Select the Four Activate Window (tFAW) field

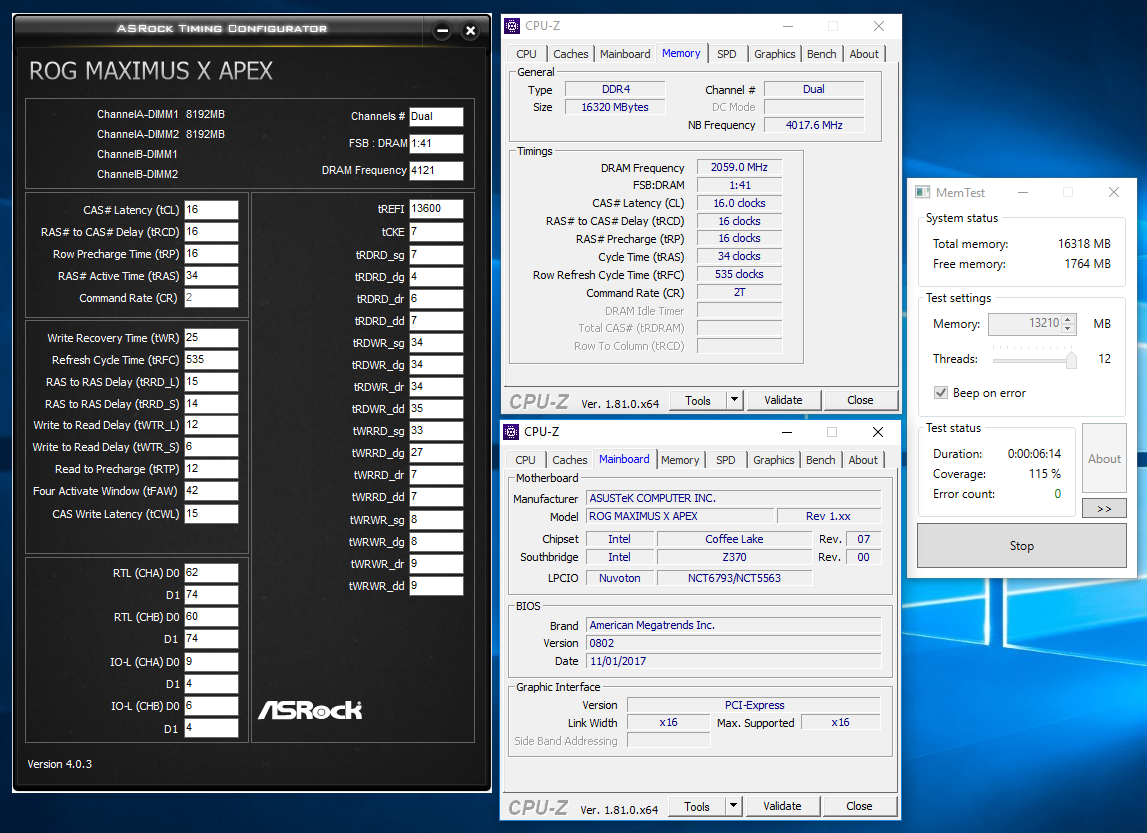pos(211,491)
